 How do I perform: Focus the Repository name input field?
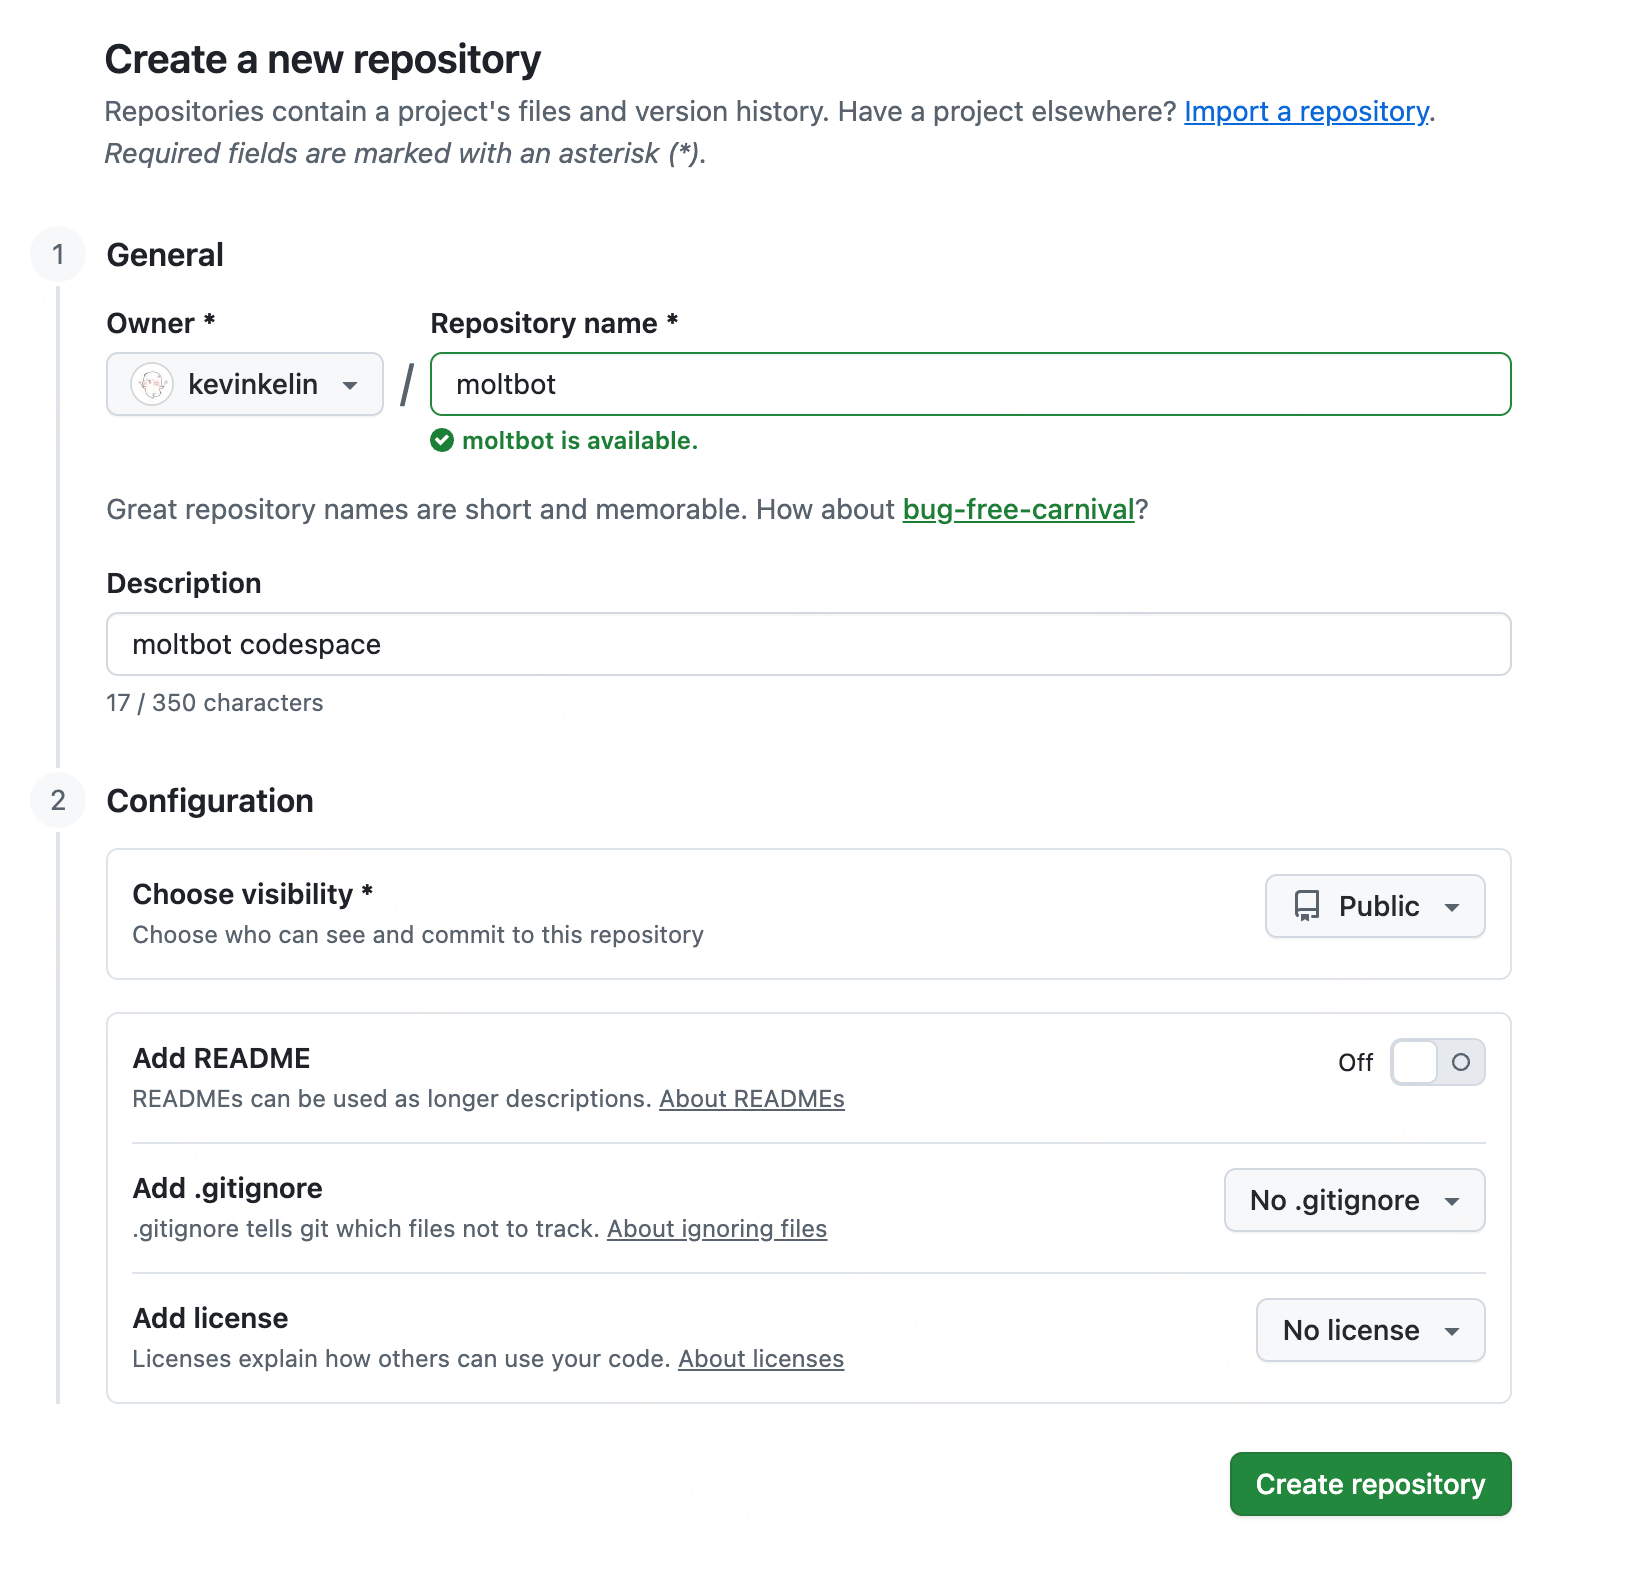(970, 384)
